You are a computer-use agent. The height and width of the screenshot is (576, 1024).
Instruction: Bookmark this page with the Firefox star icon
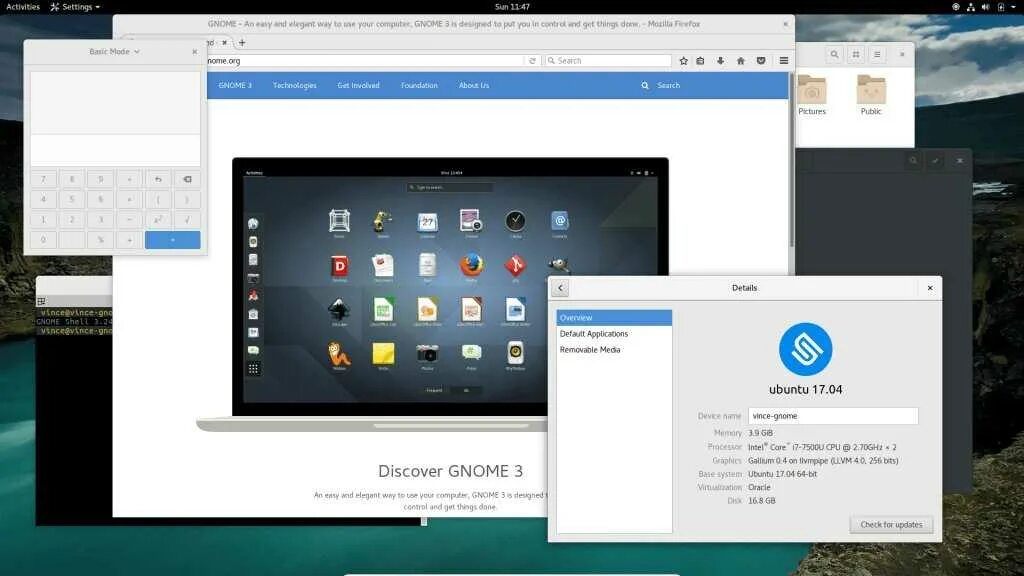pos(683,61)
